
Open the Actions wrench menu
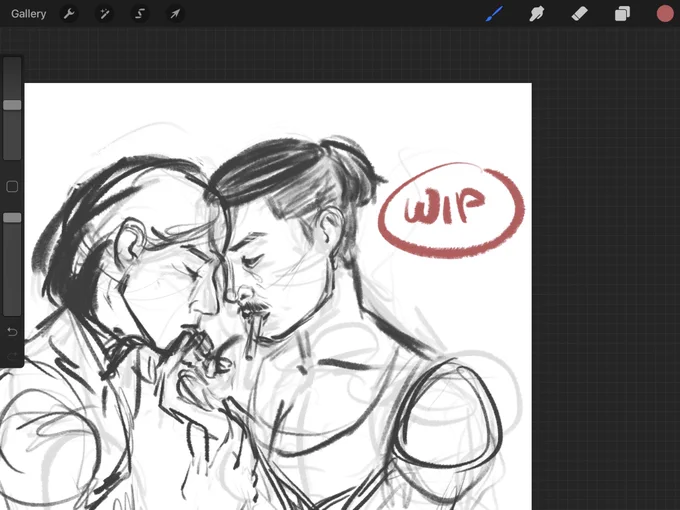click(x=69, y=14)
